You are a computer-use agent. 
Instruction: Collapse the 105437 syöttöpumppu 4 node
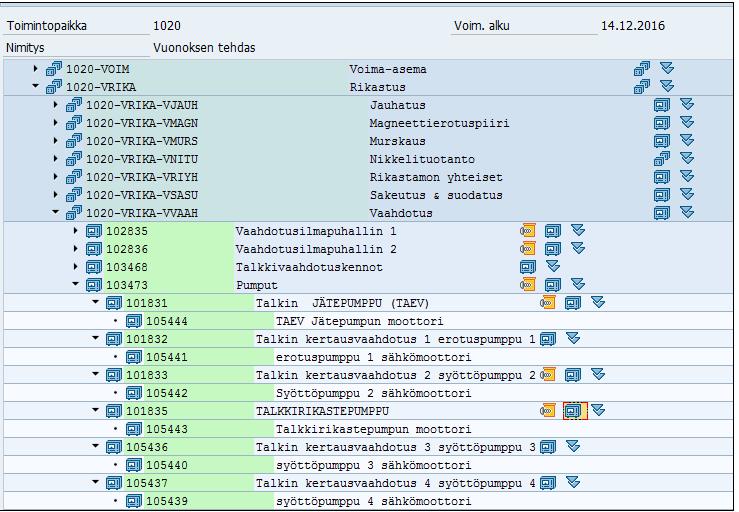[96, 482]
